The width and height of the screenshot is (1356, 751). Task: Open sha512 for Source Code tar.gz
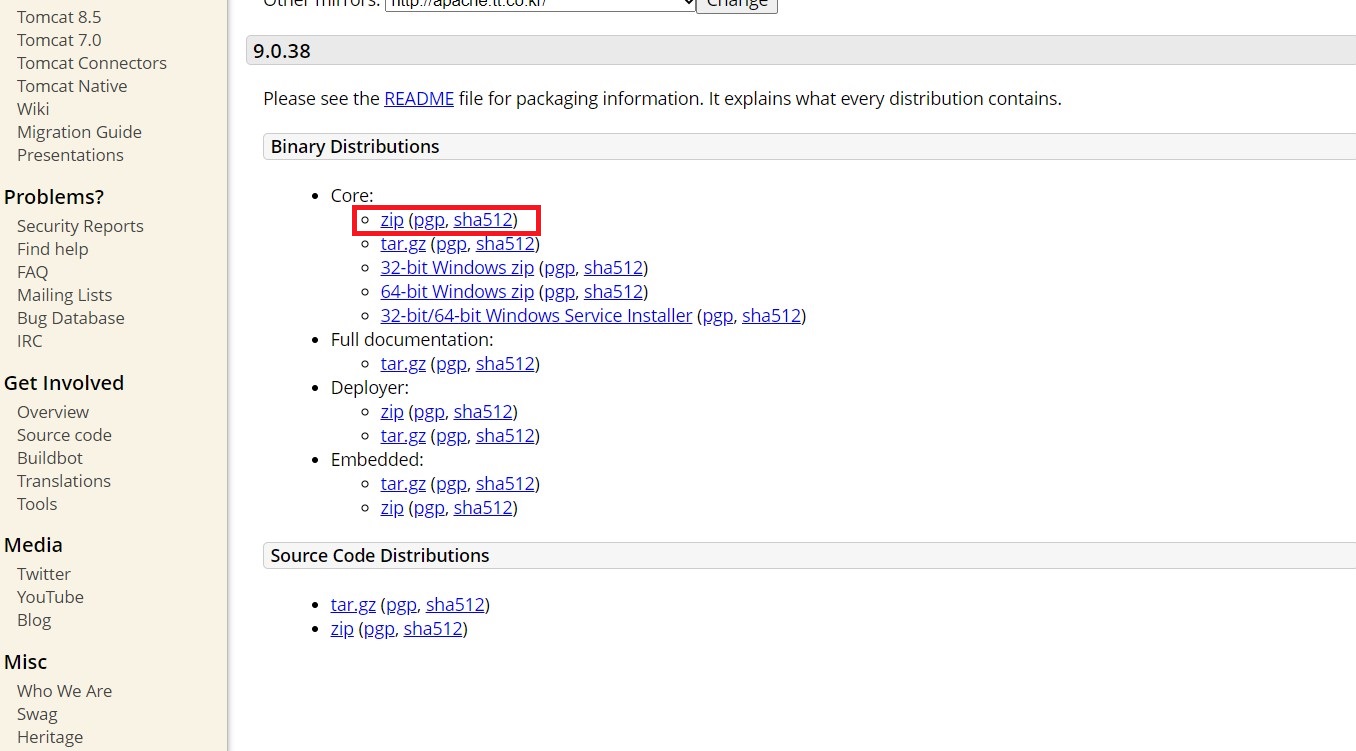click(x=455, y=605)
